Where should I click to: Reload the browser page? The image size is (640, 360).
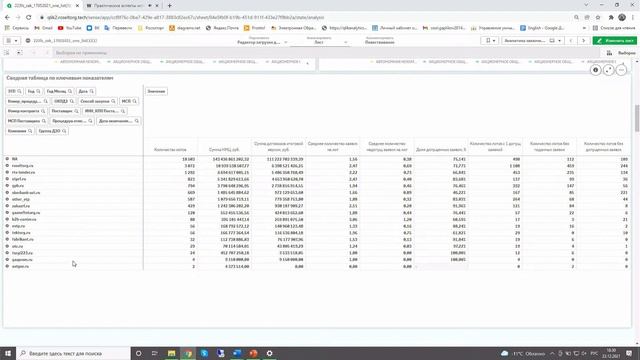[x=29, y=18]
